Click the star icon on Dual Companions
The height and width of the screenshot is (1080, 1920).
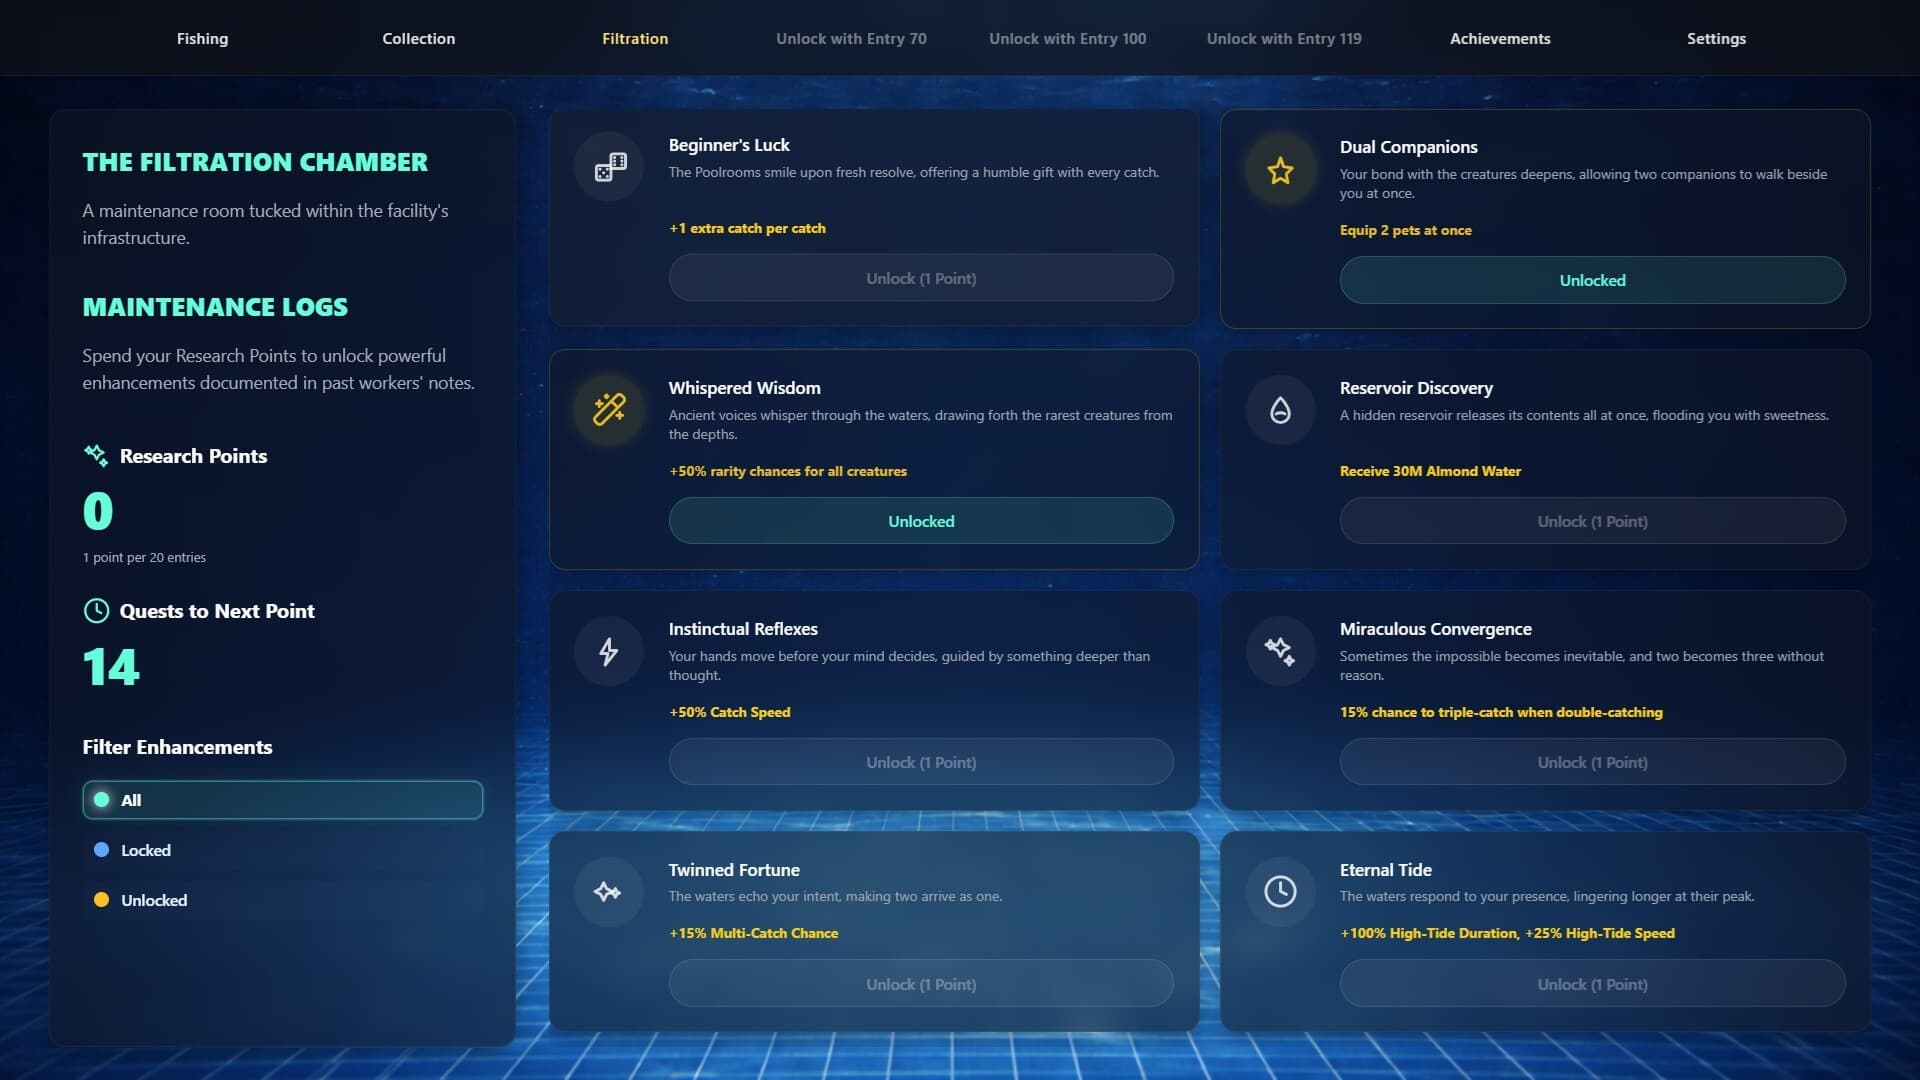tap(1280, 170)
